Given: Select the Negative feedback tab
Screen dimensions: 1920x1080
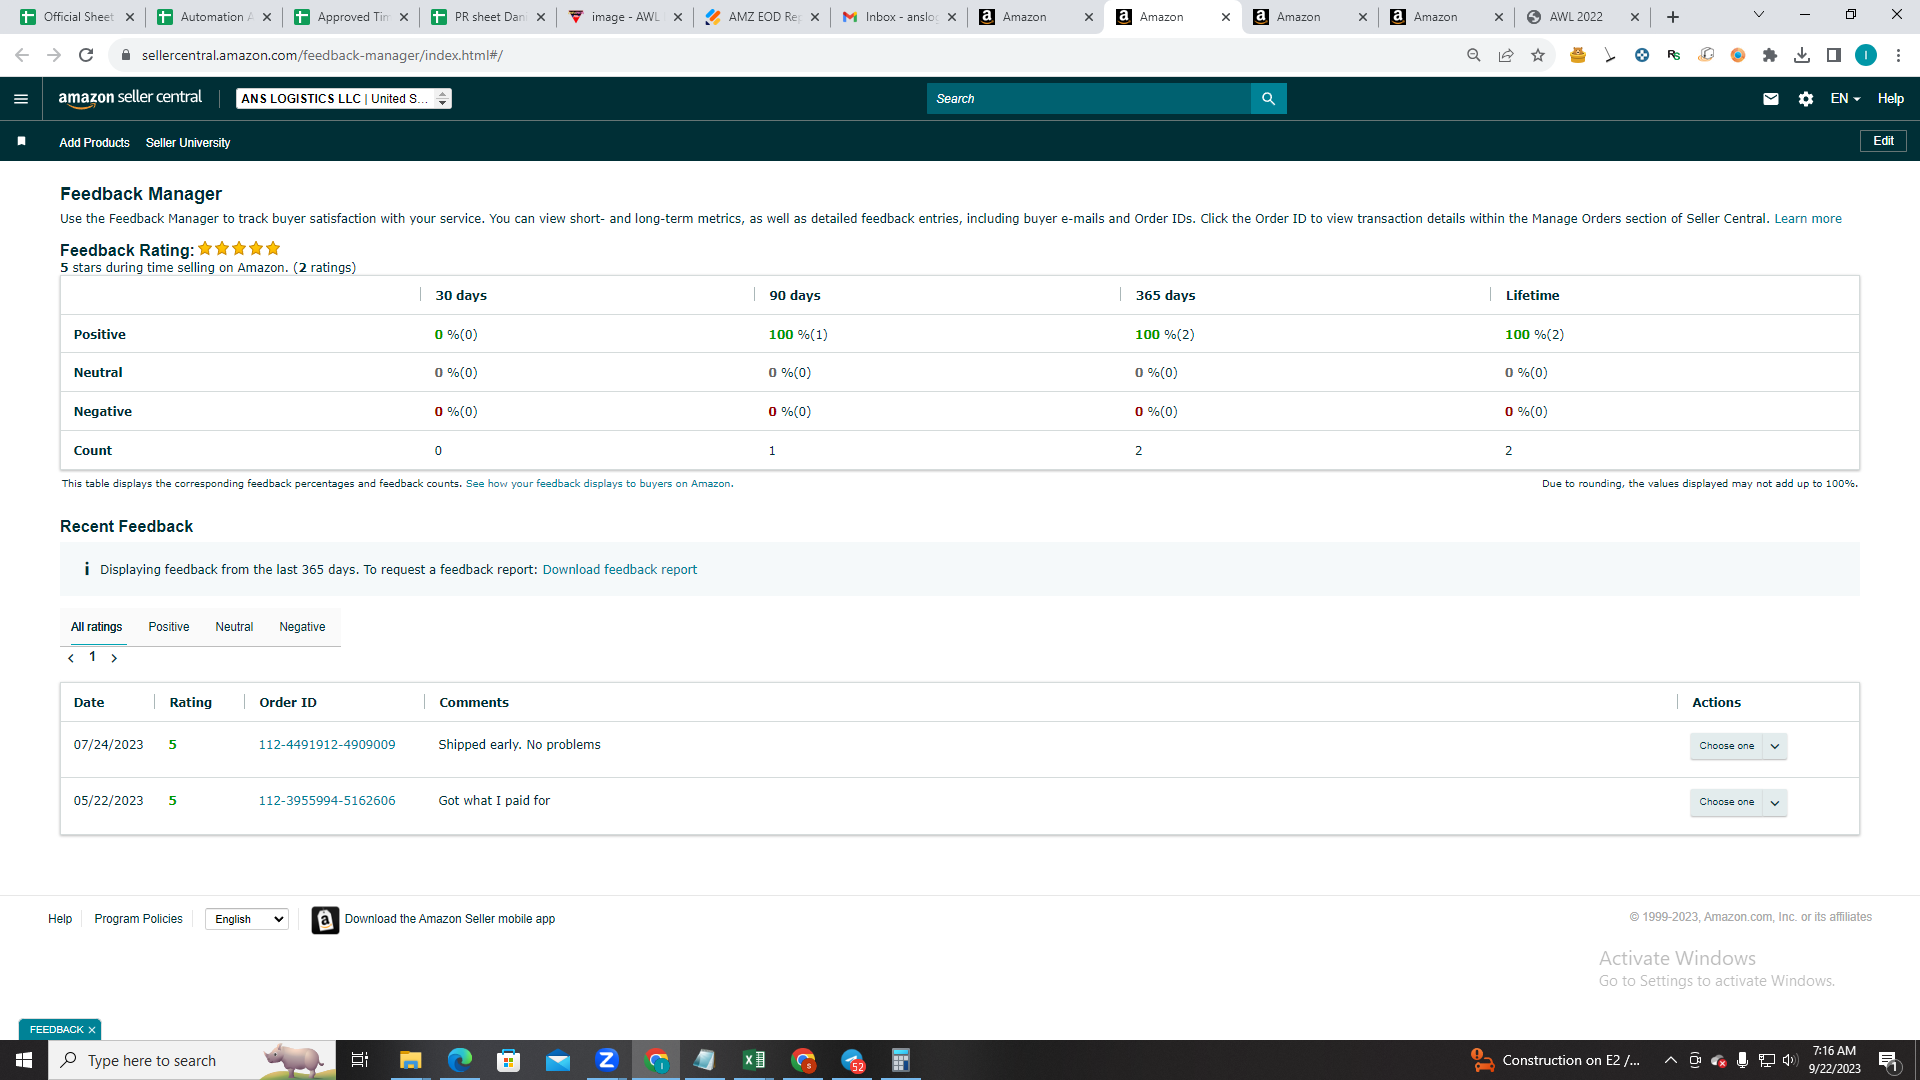Looking at the screenshot, I should click(302, 627).
